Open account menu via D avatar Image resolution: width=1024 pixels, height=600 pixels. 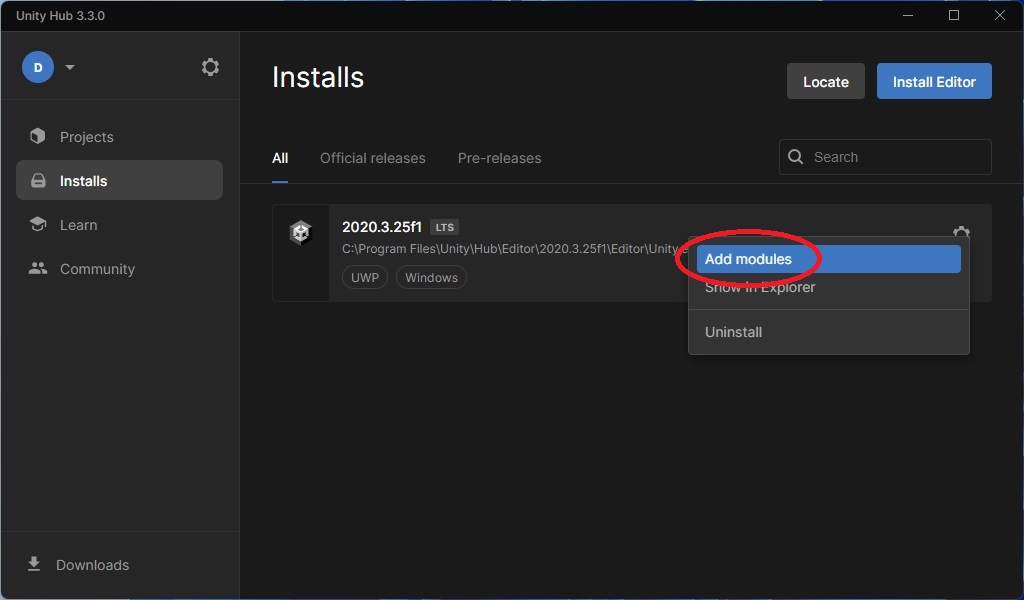[38, 67]
